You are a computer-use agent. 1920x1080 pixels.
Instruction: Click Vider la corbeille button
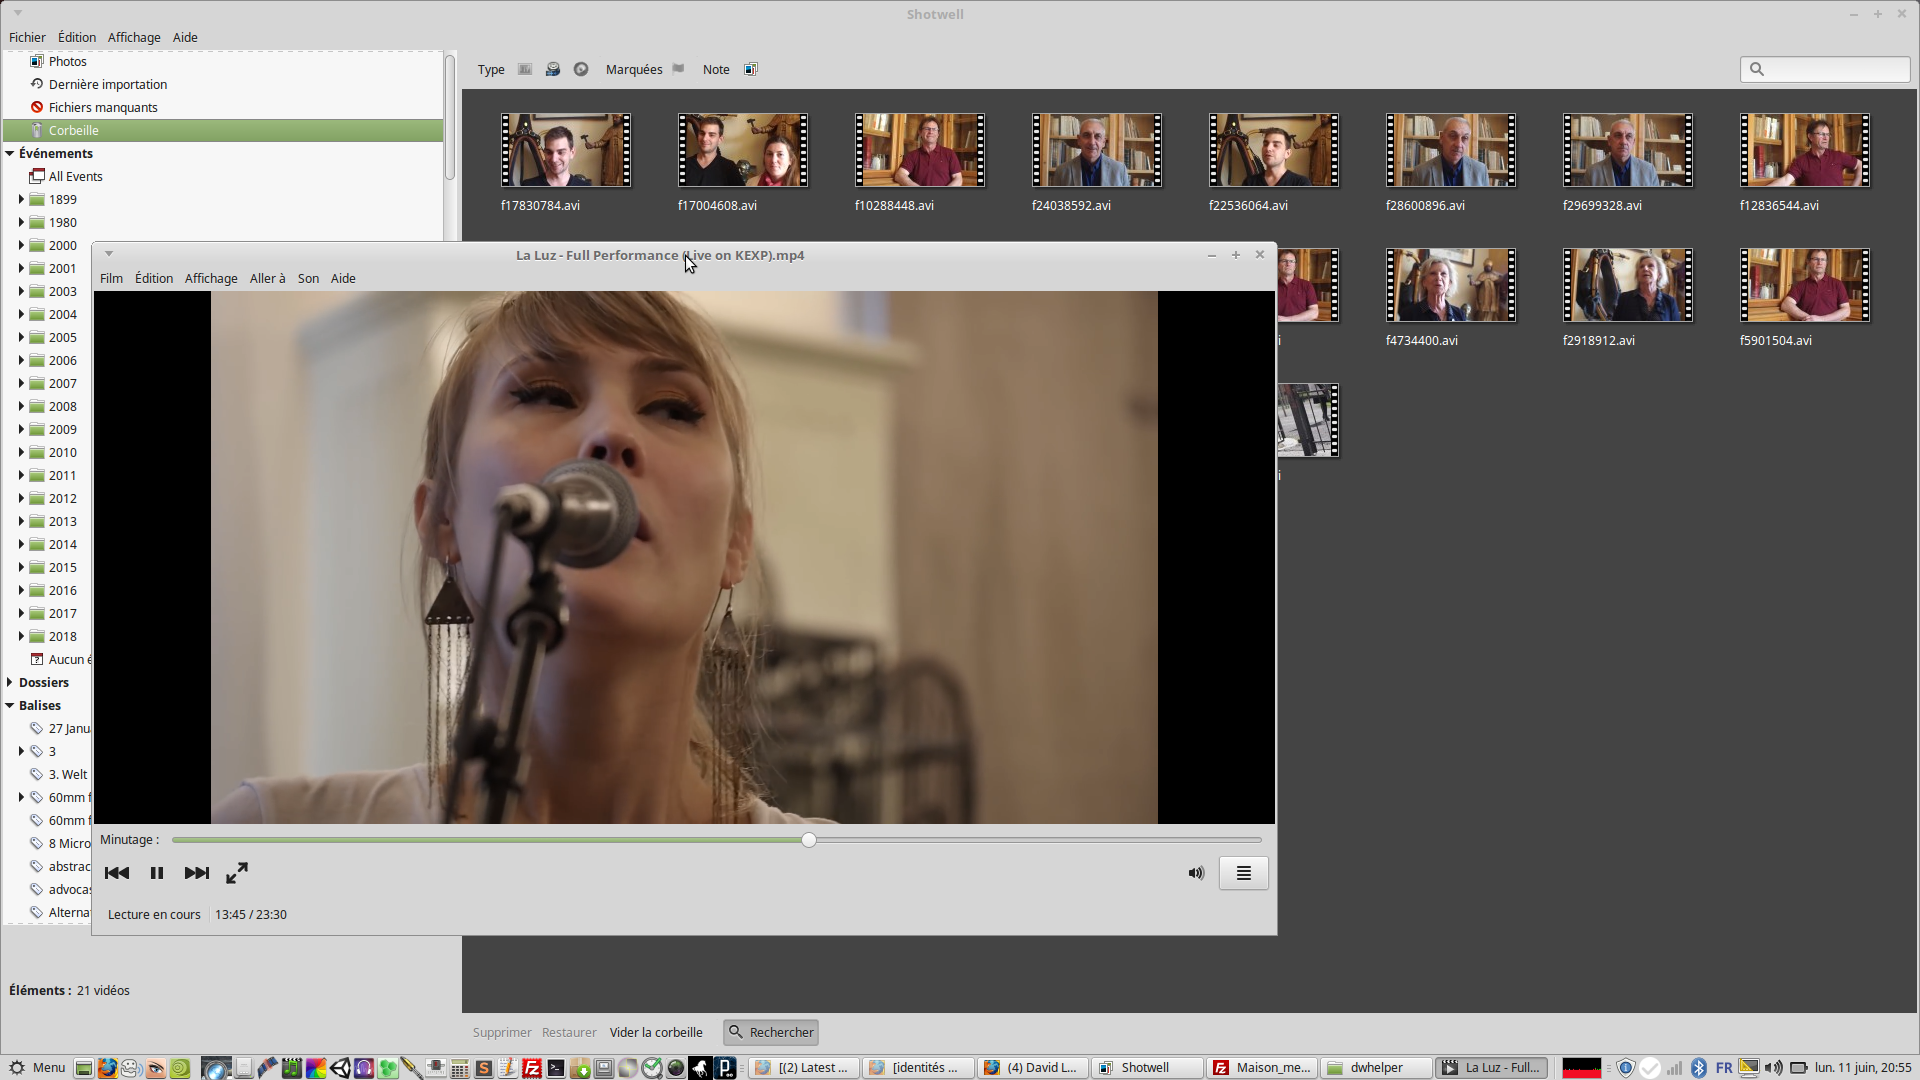[x=656, y=1032]
